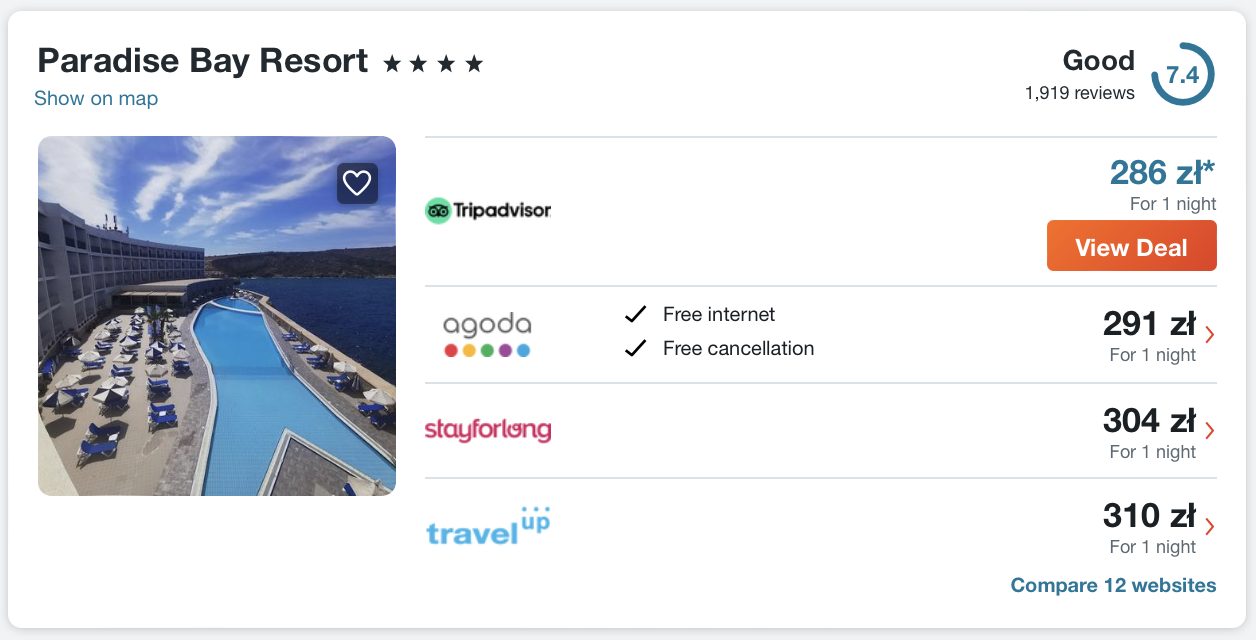Open the Agoda deal chevron arrow
The height and width of the screenshot is (640, 1256).
point(1210,335)
